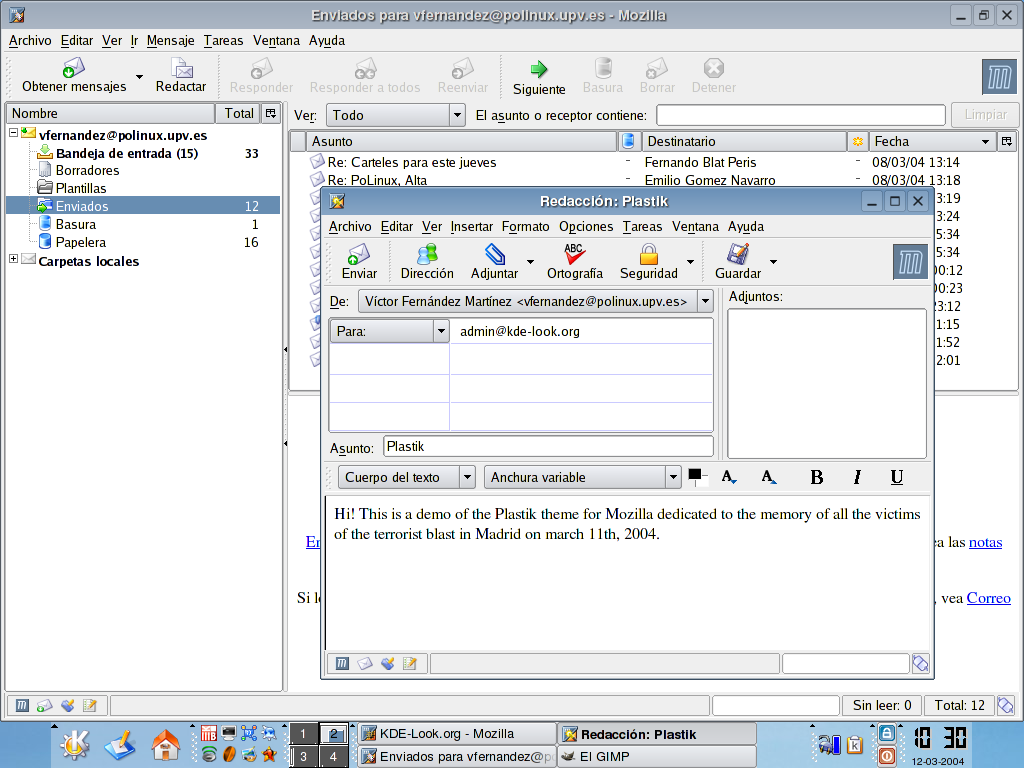Image resolution: width=1024 pixels, height=768 pixels.
Task: Open the Insertar menu in compose window
Action: tap(472, 227)
